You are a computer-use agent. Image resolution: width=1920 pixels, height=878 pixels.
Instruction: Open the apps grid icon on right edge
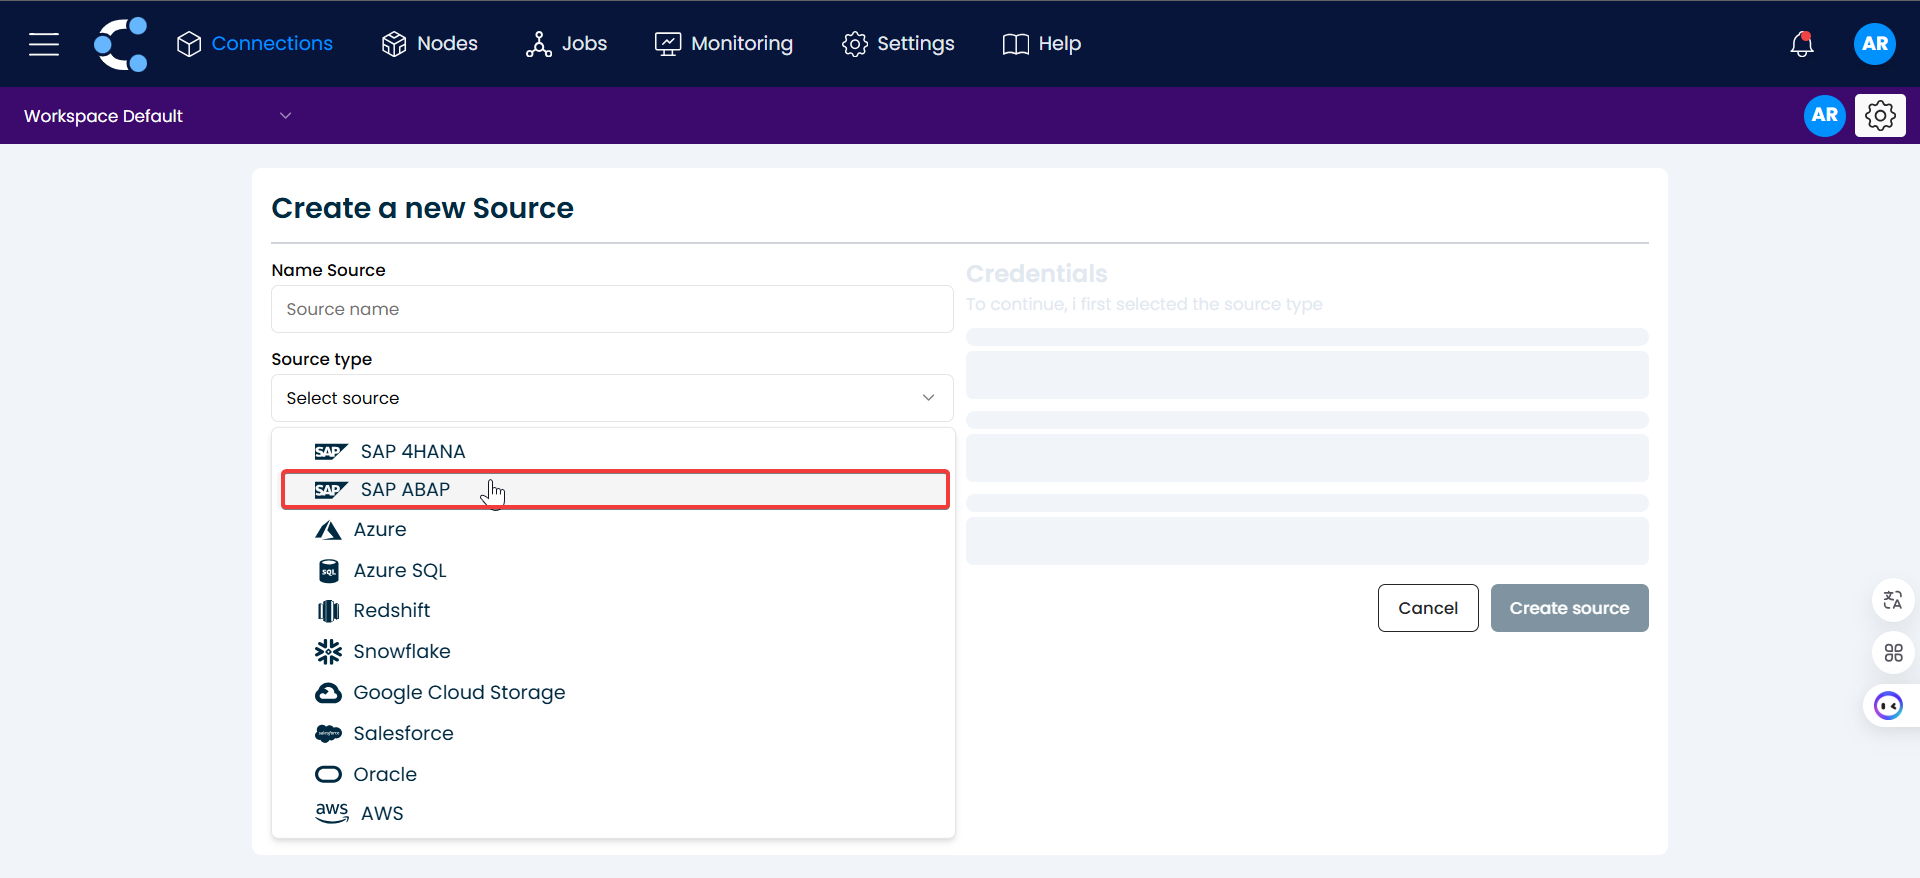click(x=1892, y=653)
